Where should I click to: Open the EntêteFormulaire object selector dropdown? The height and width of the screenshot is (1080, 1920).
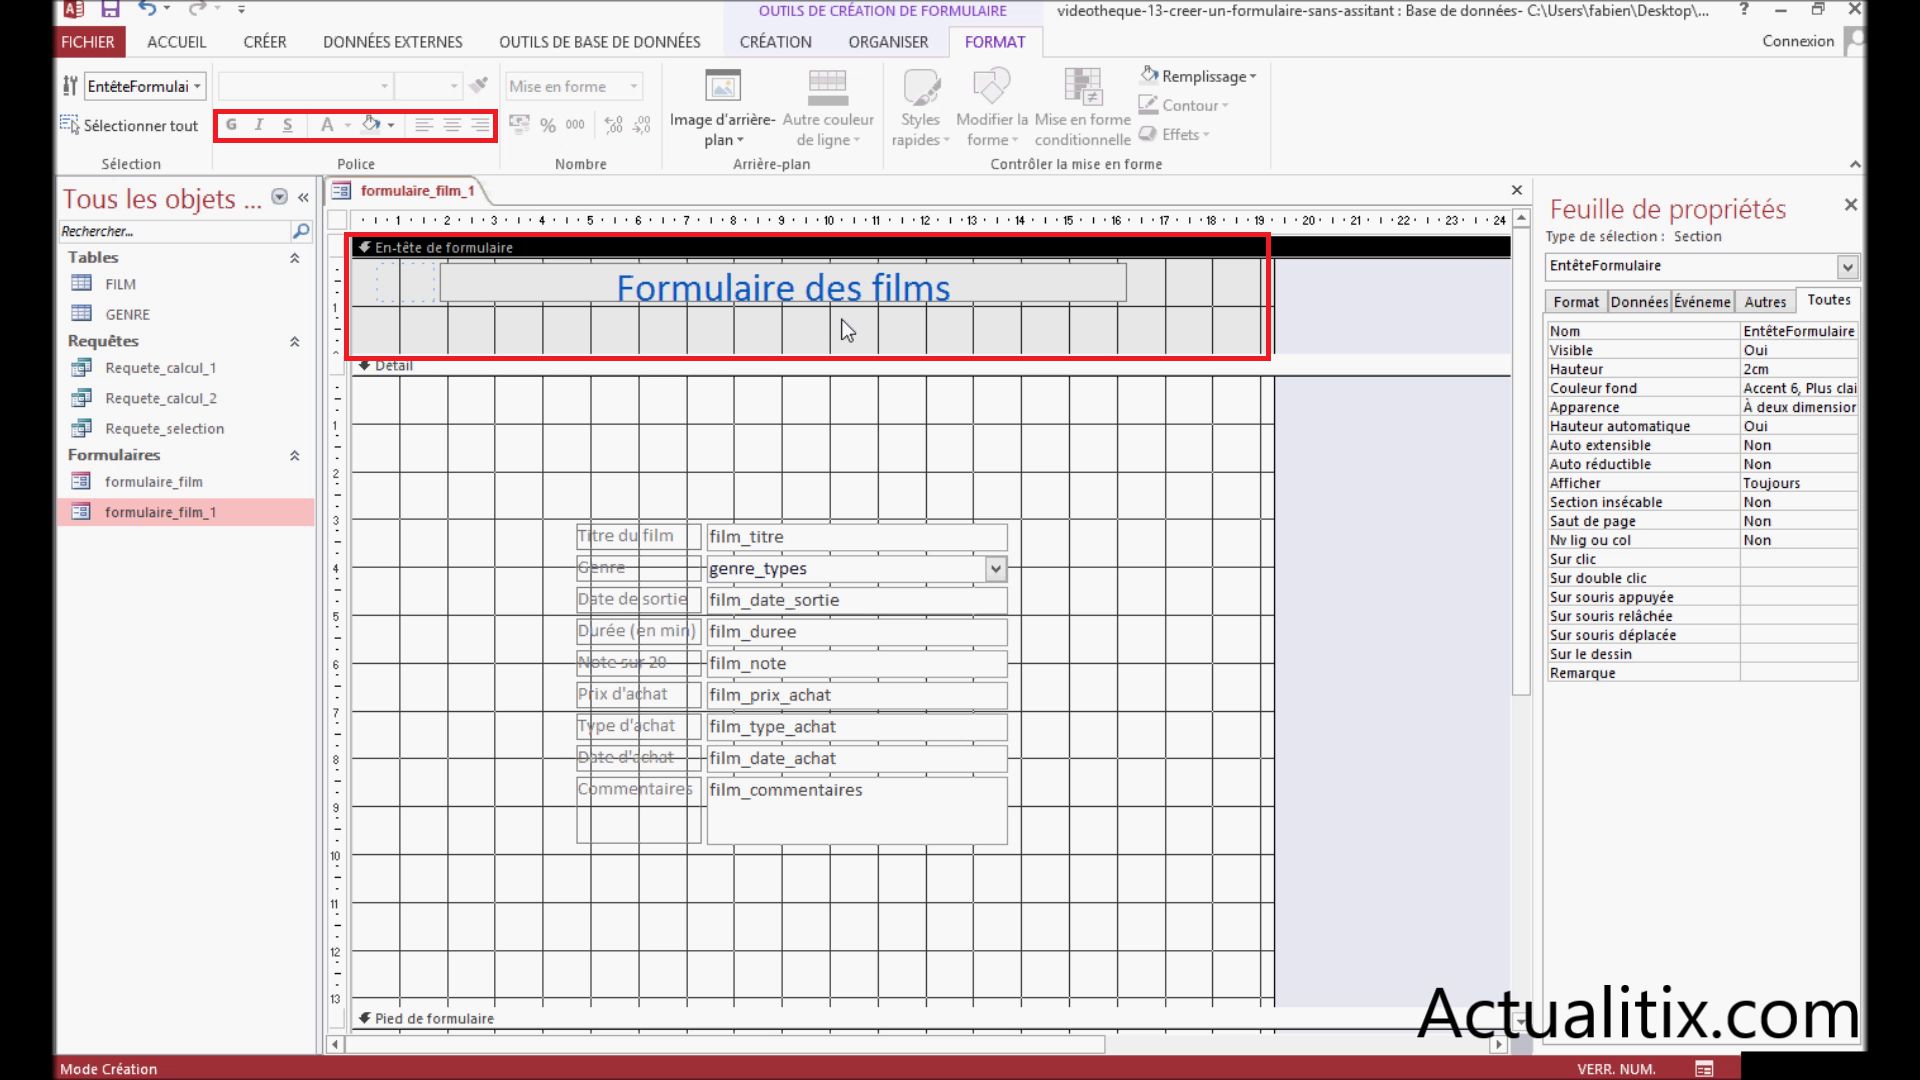pos(197,86)
